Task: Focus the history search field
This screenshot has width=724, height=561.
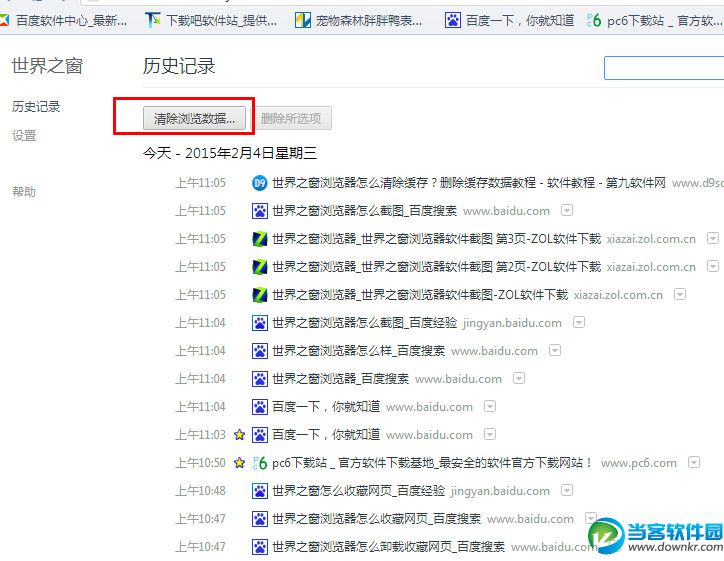Action: 664,68
